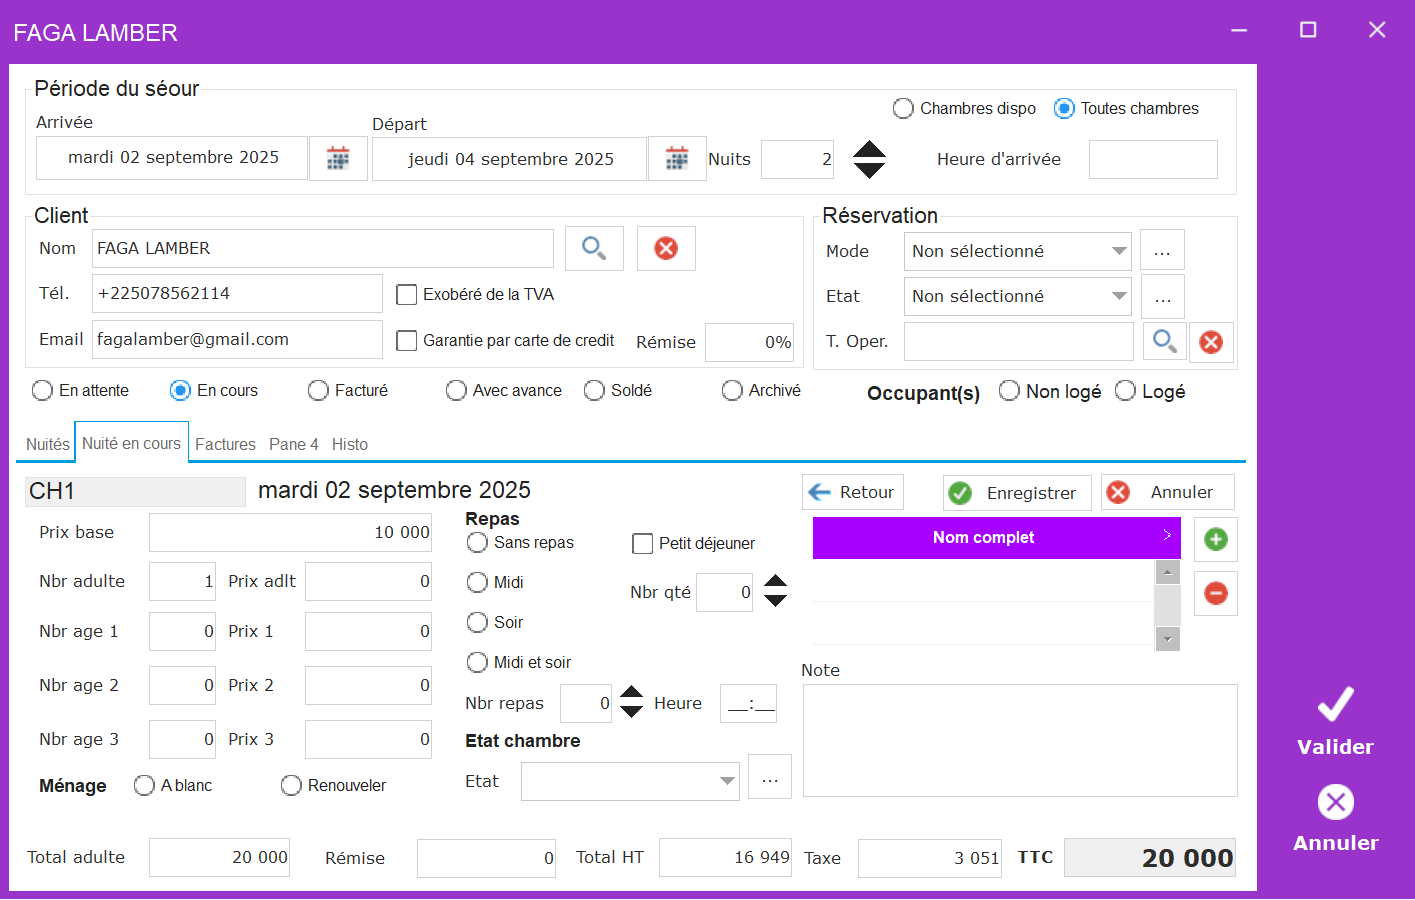Clear the client with the red X icon
The width and height of the screenshot is (1415, 900).
point(666,248)
